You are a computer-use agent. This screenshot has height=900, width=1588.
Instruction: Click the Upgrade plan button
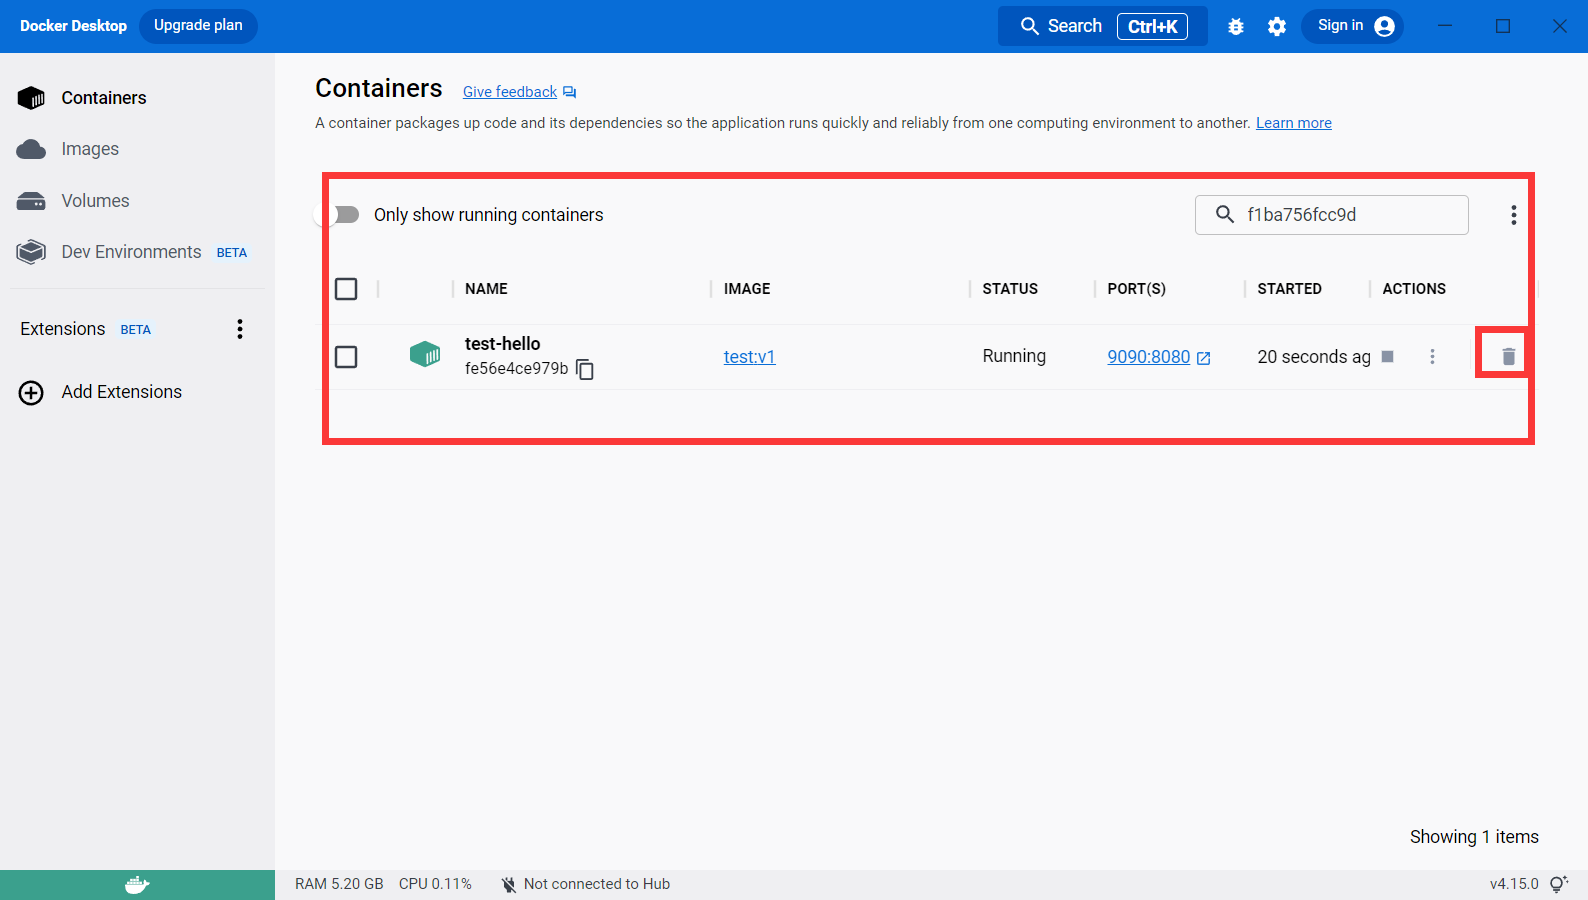[198, 26]
